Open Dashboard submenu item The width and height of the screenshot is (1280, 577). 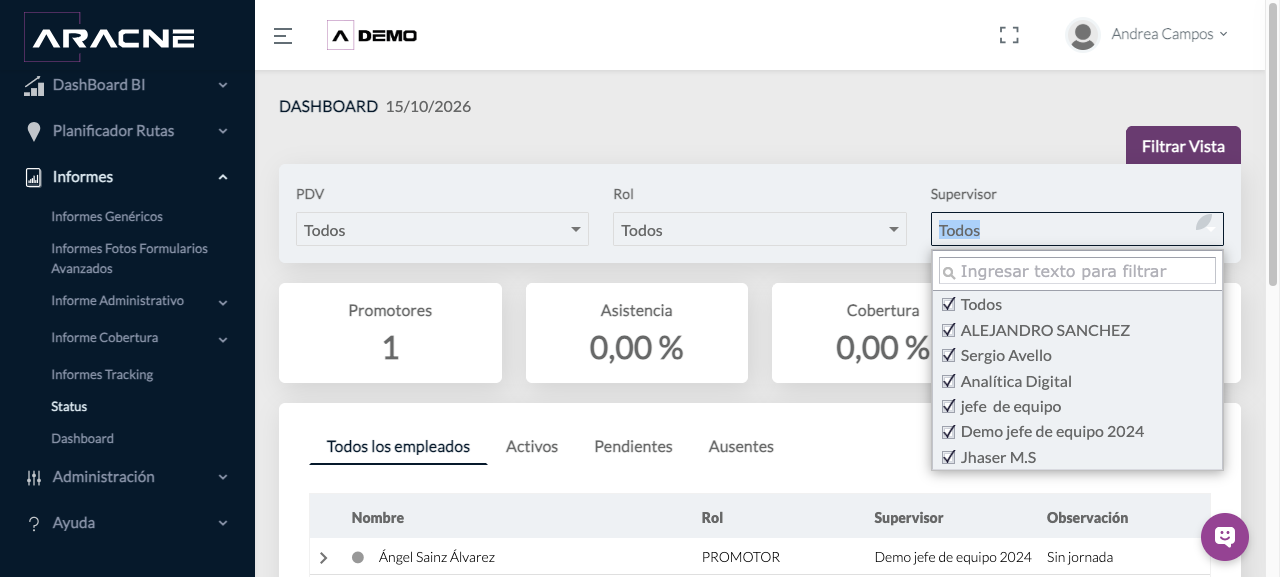pyautogui.click(x=82, y=438)
